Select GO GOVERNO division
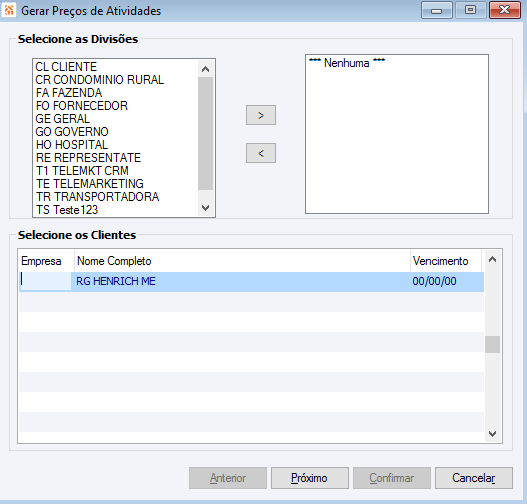Viewport: 527px width, 504px height. click(x=72, y=132)
